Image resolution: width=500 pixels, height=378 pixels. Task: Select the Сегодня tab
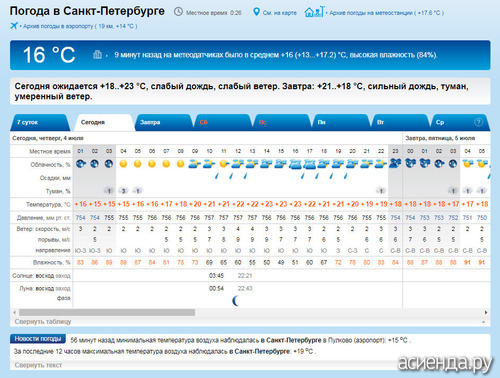pyautogui.click(x=104, y=122)
